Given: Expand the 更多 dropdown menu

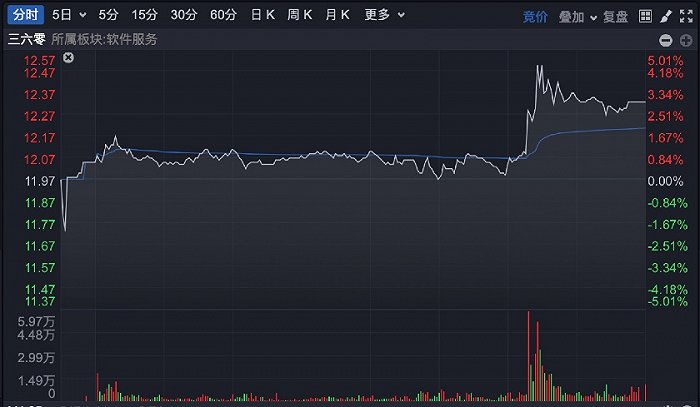Looking at the screenshot, I should (x=401, y=15).
